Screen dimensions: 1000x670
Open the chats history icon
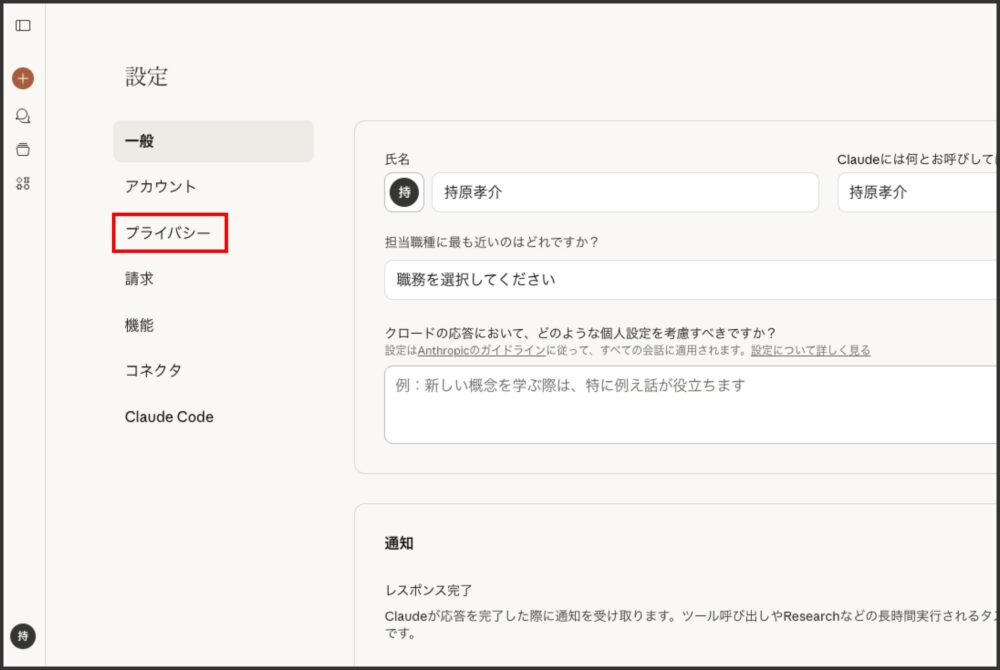(23, 116)
